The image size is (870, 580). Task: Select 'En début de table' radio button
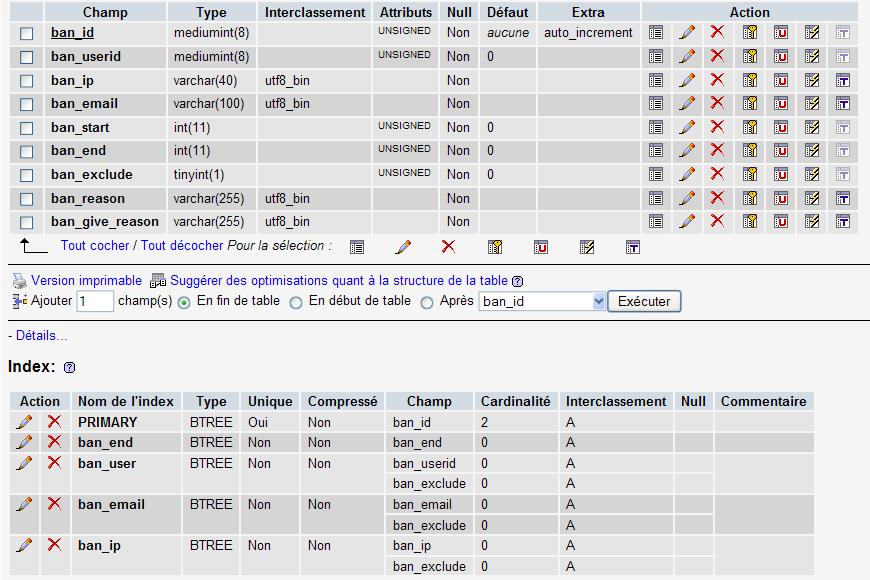coord(296,302)
